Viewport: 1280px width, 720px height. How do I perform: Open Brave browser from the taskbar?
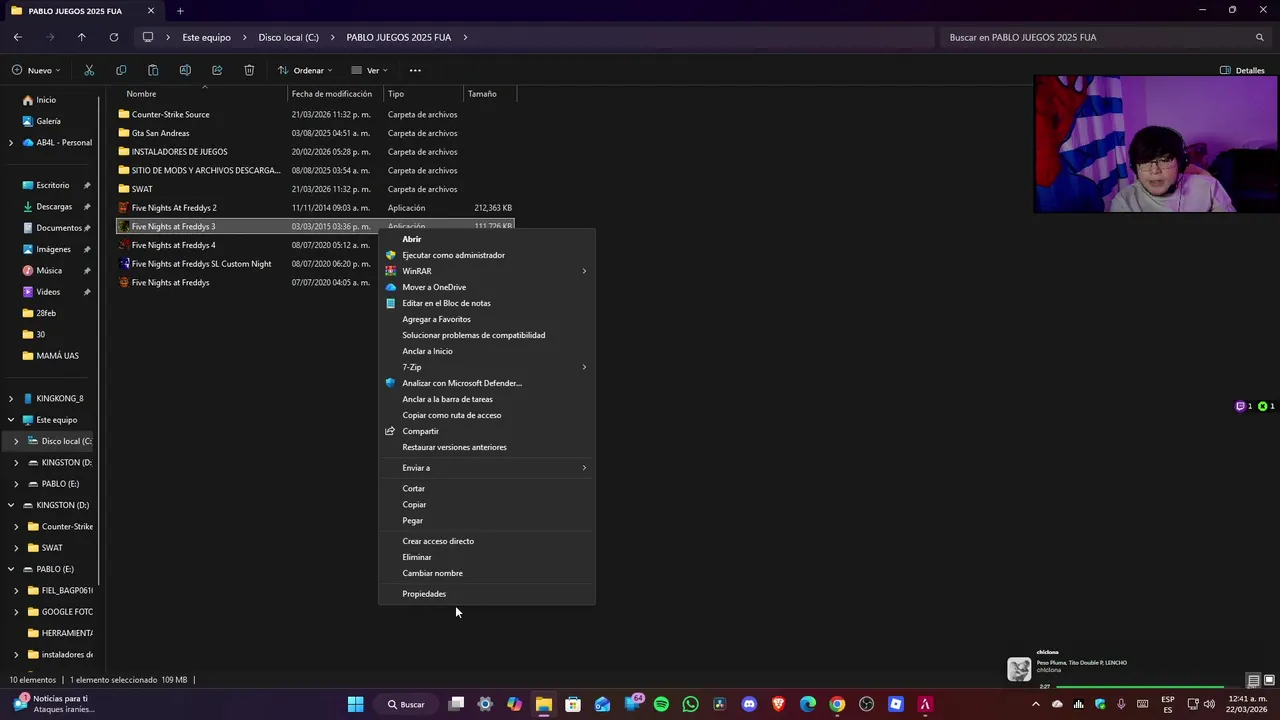click(778, 704)
